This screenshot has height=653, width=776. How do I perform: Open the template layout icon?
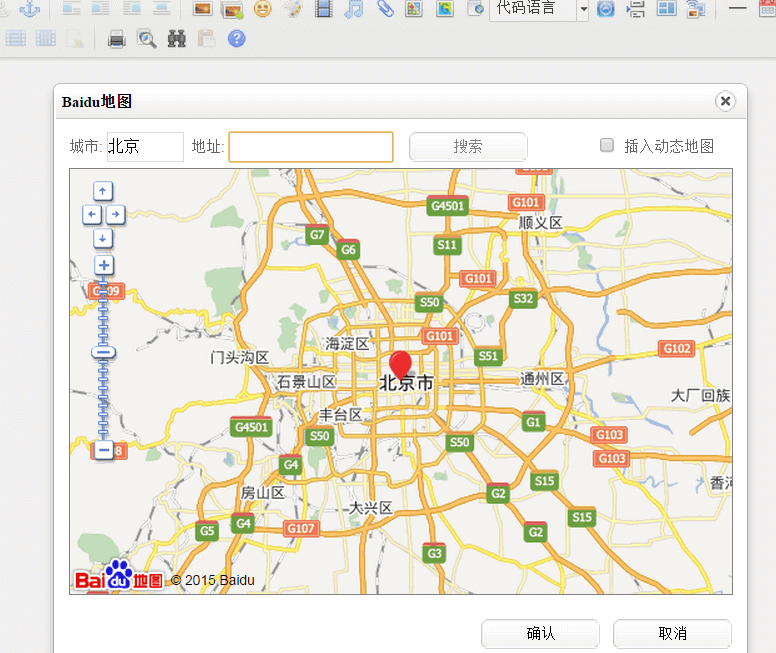click(666, 8)
